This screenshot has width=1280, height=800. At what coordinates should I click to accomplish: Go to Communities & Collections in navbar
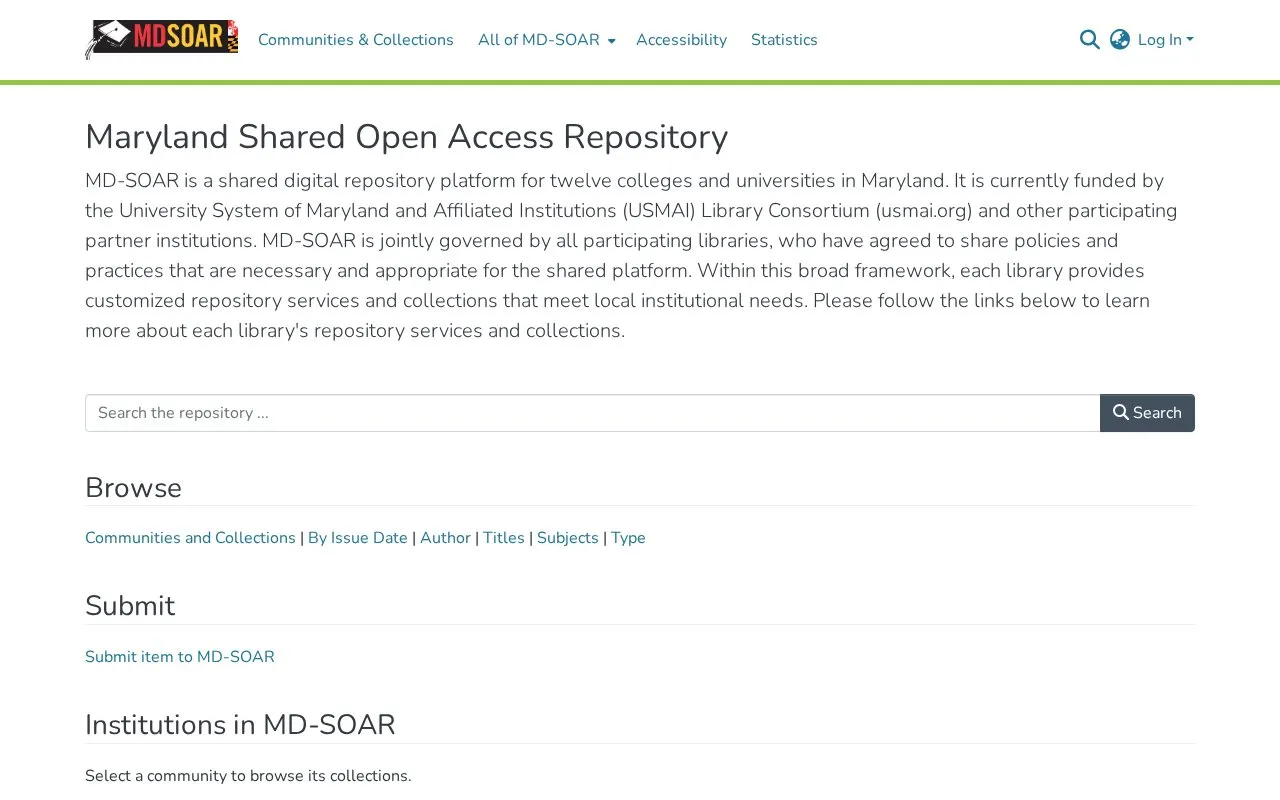(356, 40)
